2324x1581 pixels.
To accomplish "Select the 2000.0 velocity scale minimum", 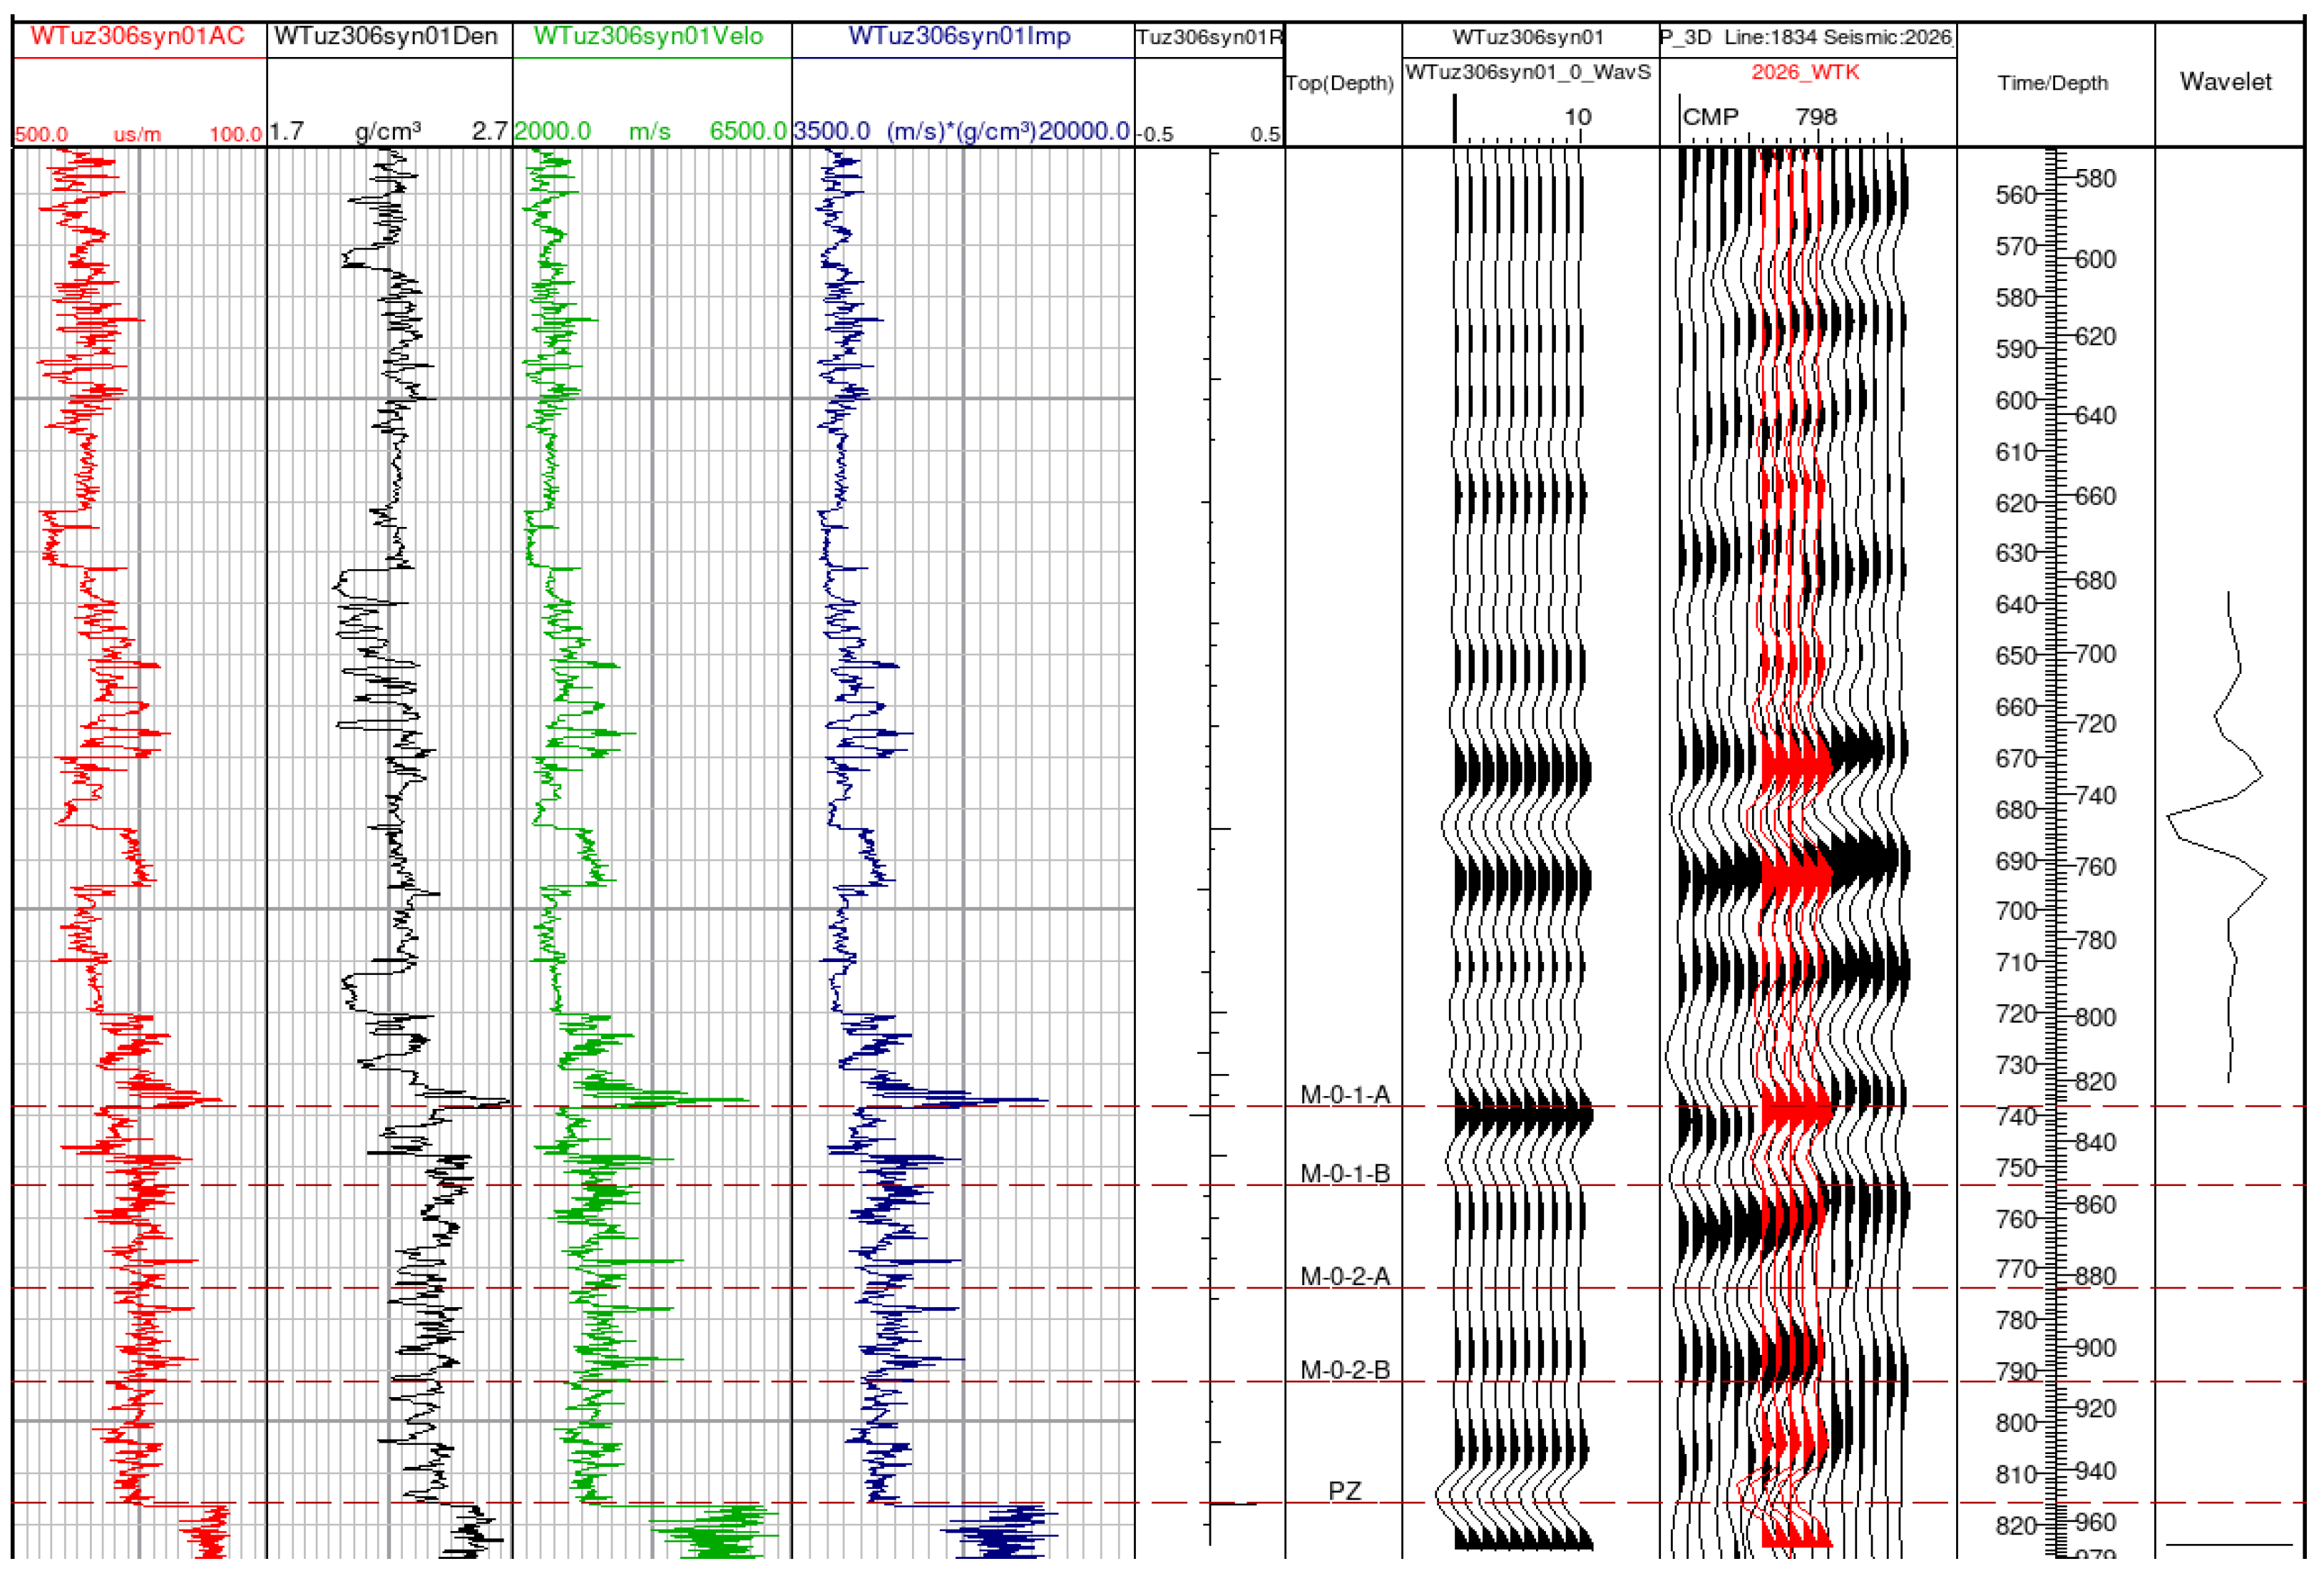I will pyautogui.click(x=552, y=132).
